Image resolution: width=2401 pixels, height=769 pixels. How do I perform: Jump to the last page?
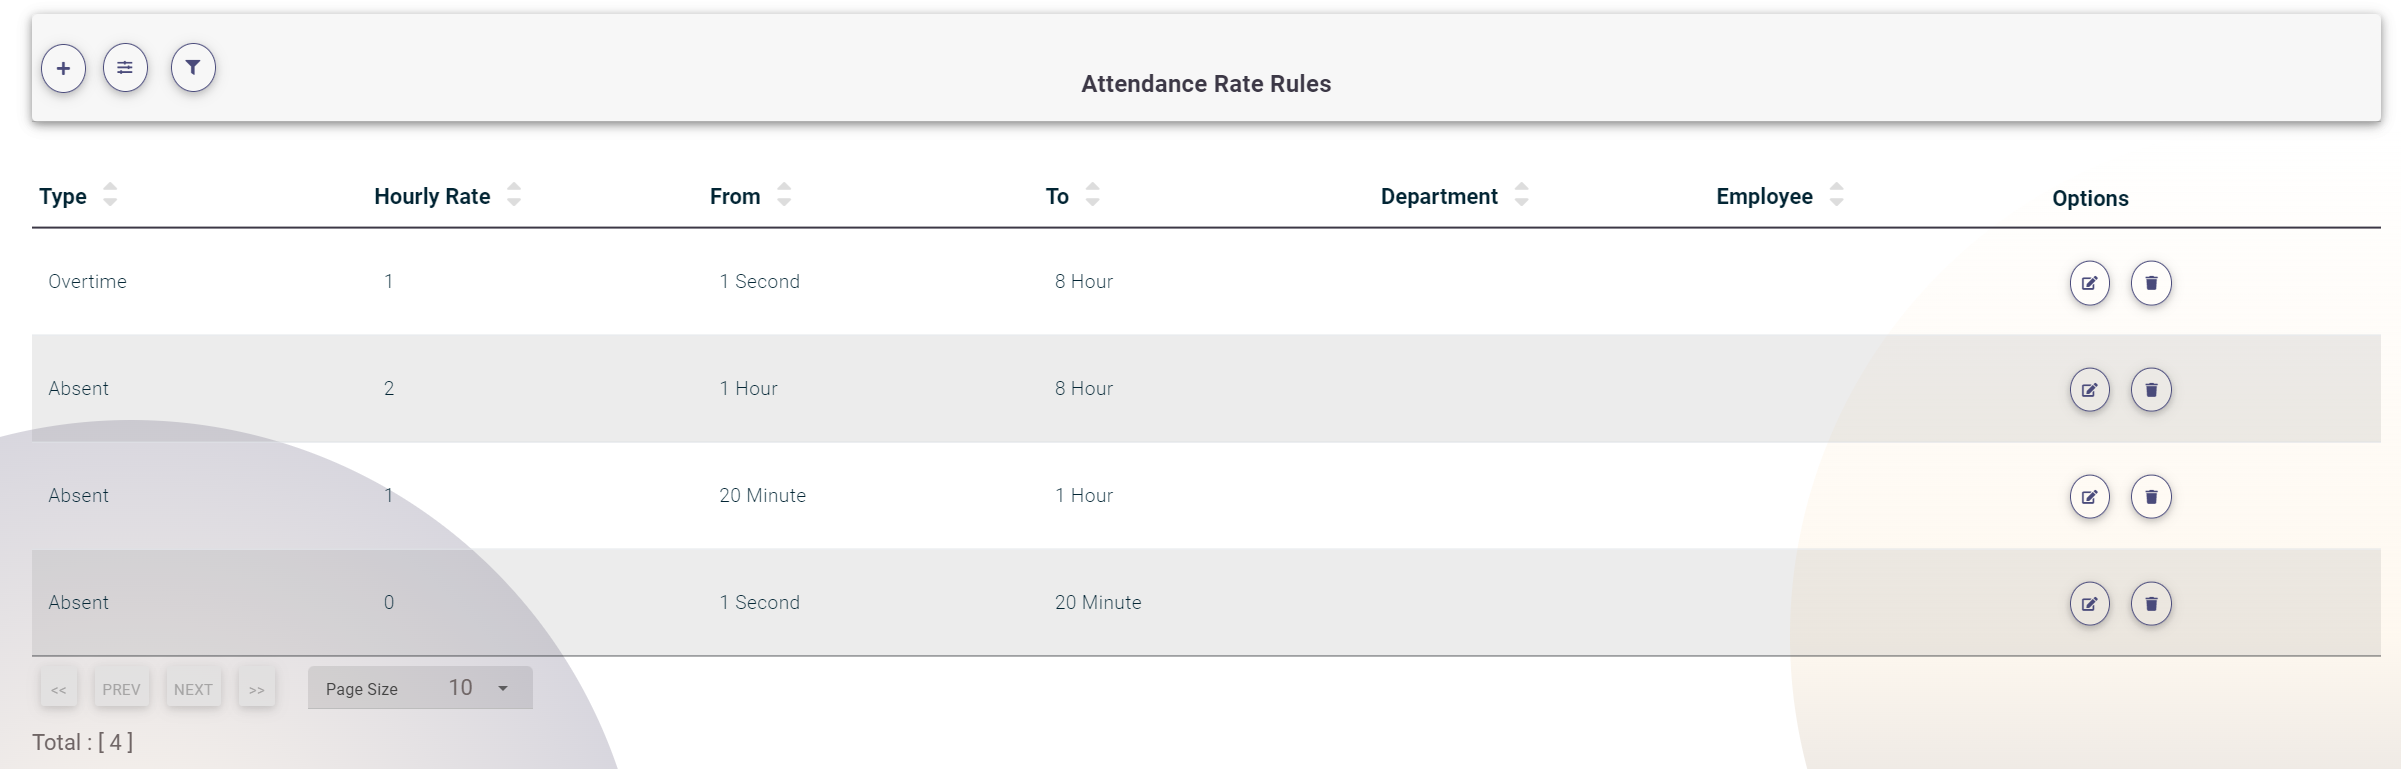pos(256,688)
